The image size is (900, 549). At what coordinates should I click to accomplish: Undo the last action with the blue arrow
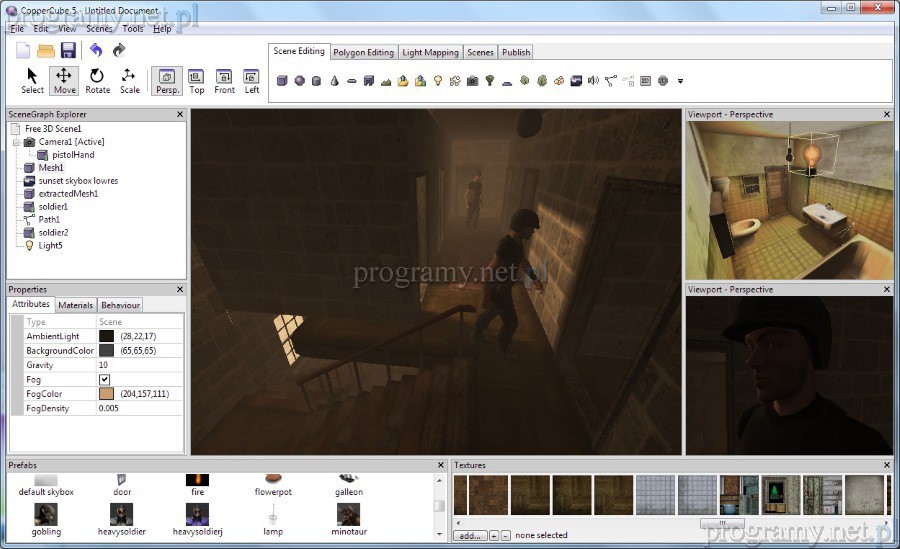tap(96, 50)
